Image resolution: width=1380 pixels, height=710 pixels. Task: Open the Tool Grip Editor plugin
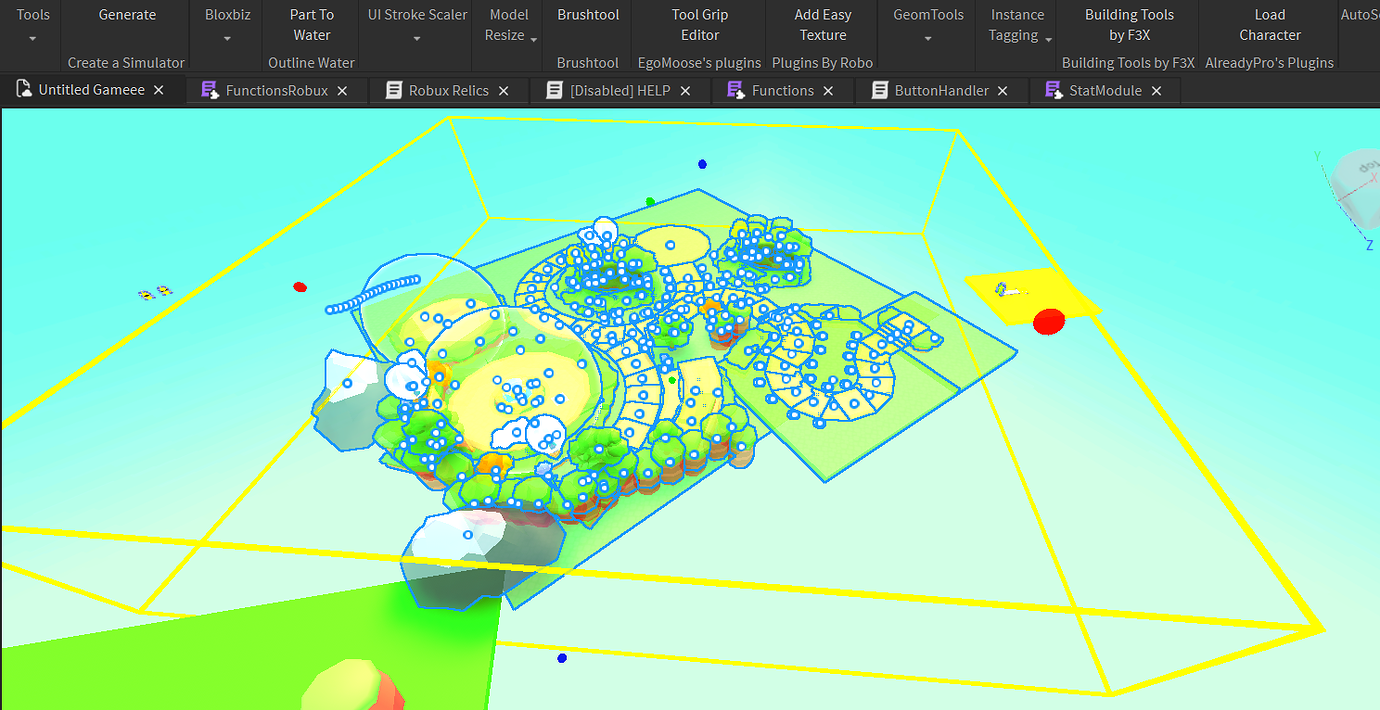point(700,25)
